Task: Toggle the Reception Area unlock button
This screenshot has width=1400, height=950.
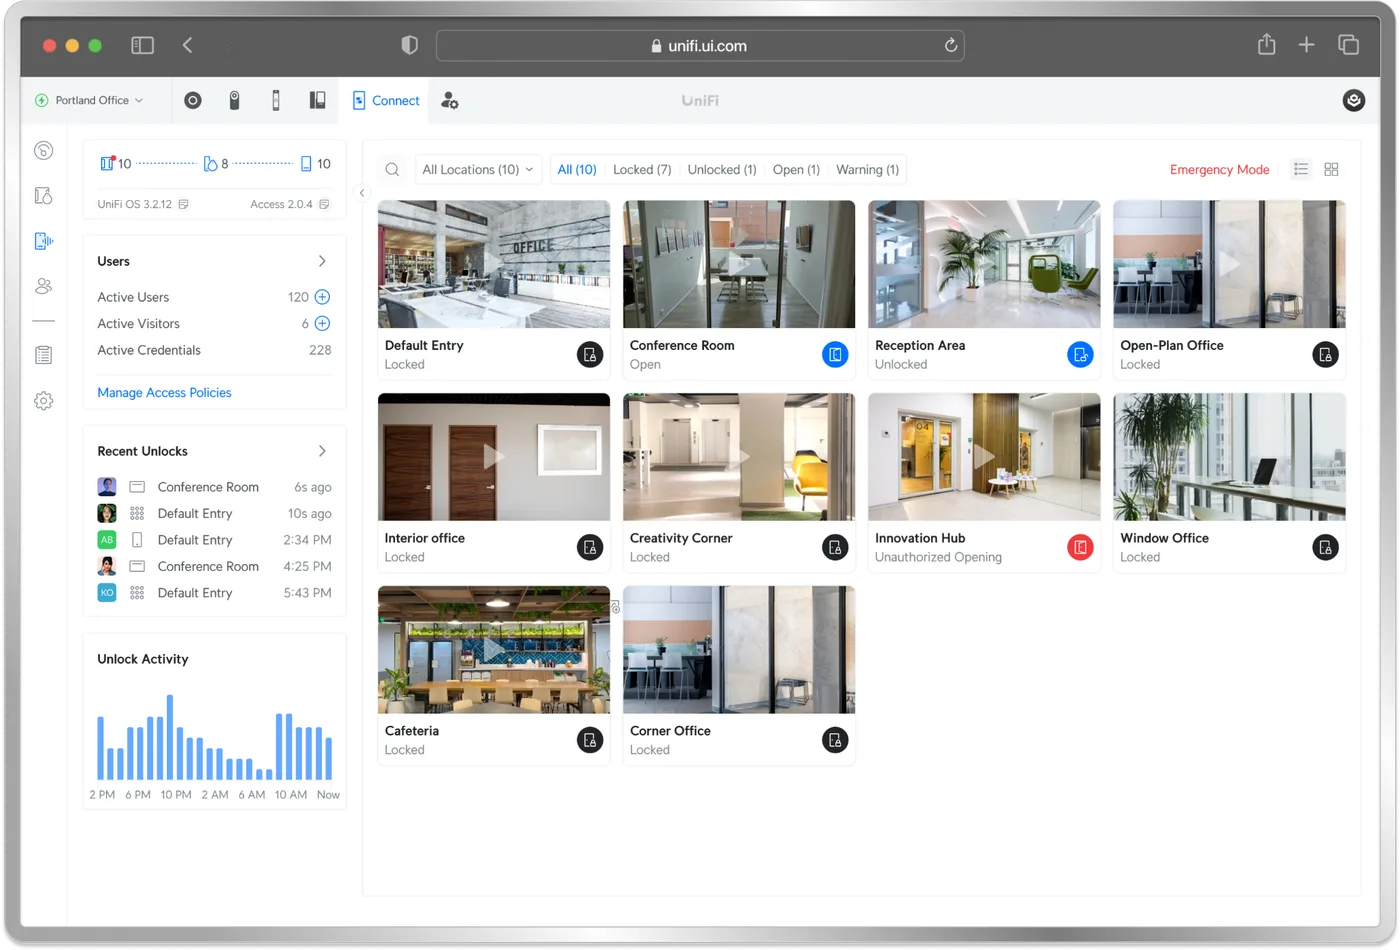Action: pyautogui.click(x=1080, y=355)
